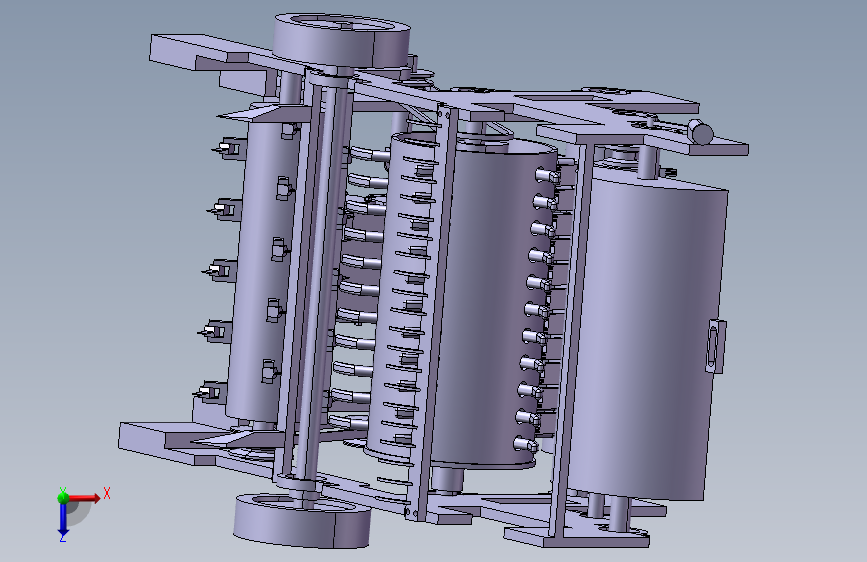Select the top wheel of the model

343,40
